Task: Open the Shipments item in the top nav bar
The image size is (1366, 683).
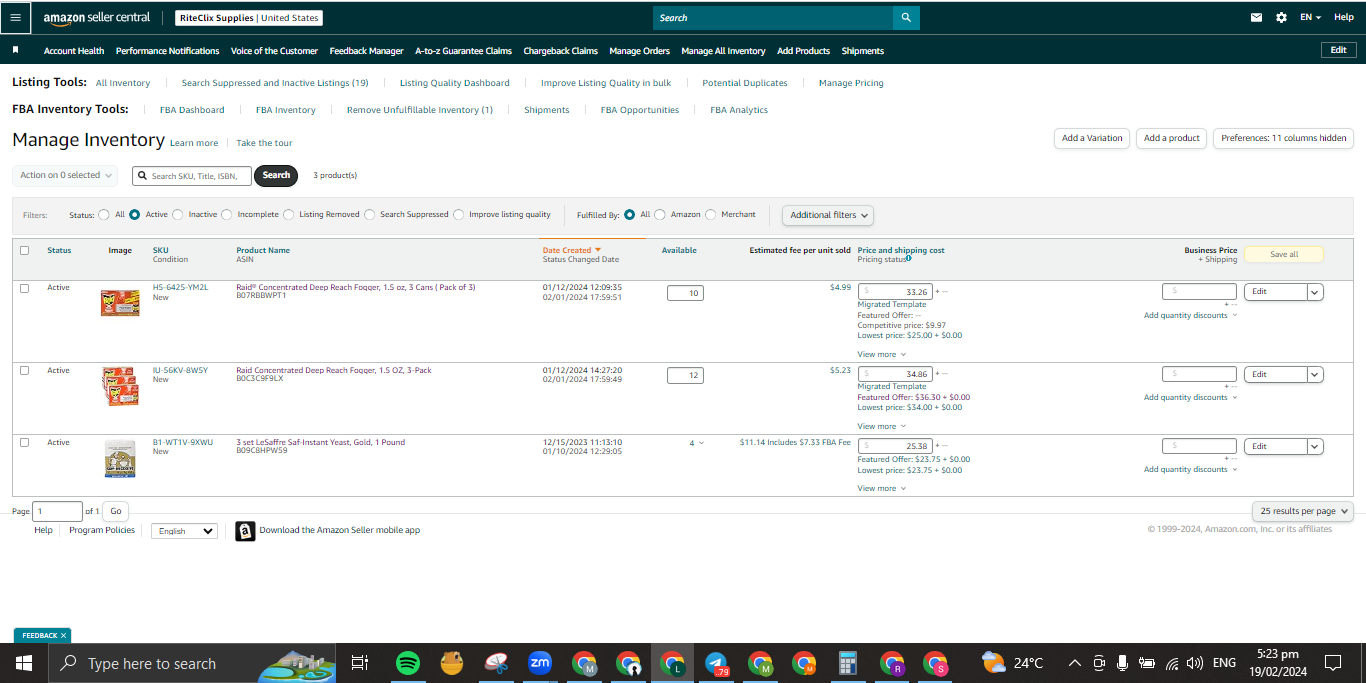Action: (x=862, y=51)
